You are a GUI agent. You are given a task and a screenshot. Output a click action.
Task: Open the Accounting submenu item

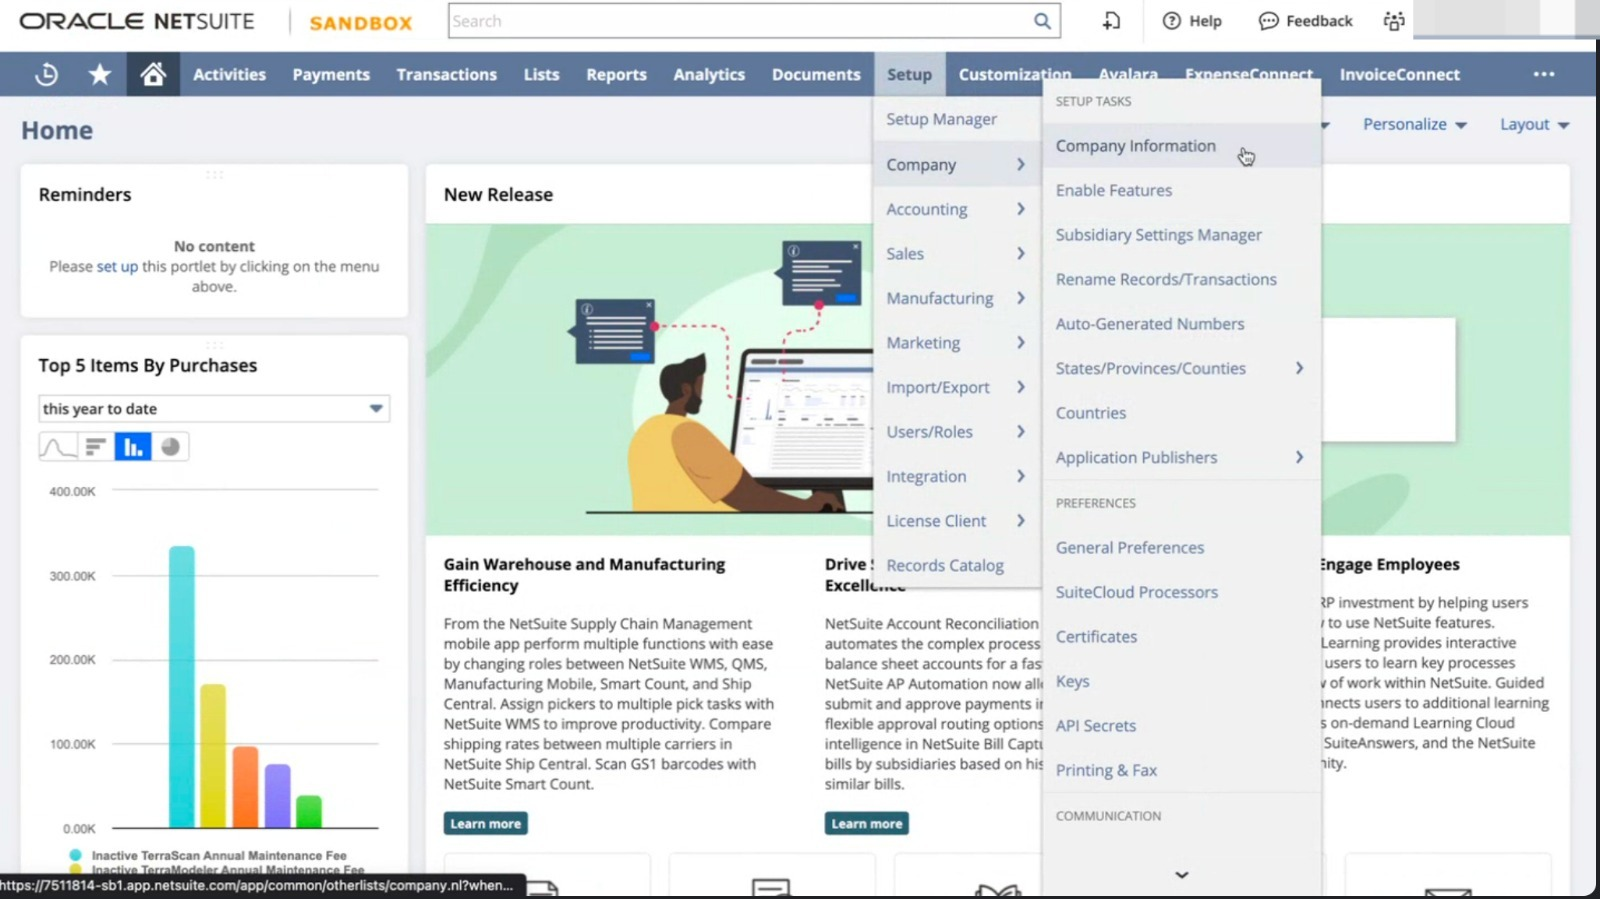tap(927, 209)
